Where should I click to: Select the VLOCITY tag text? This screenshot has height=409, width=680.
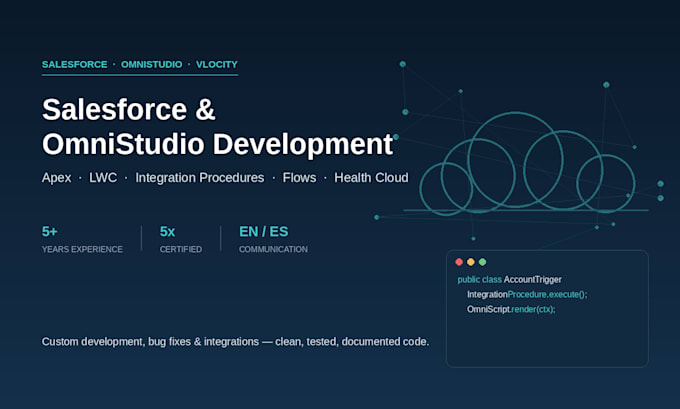point(217,64)
